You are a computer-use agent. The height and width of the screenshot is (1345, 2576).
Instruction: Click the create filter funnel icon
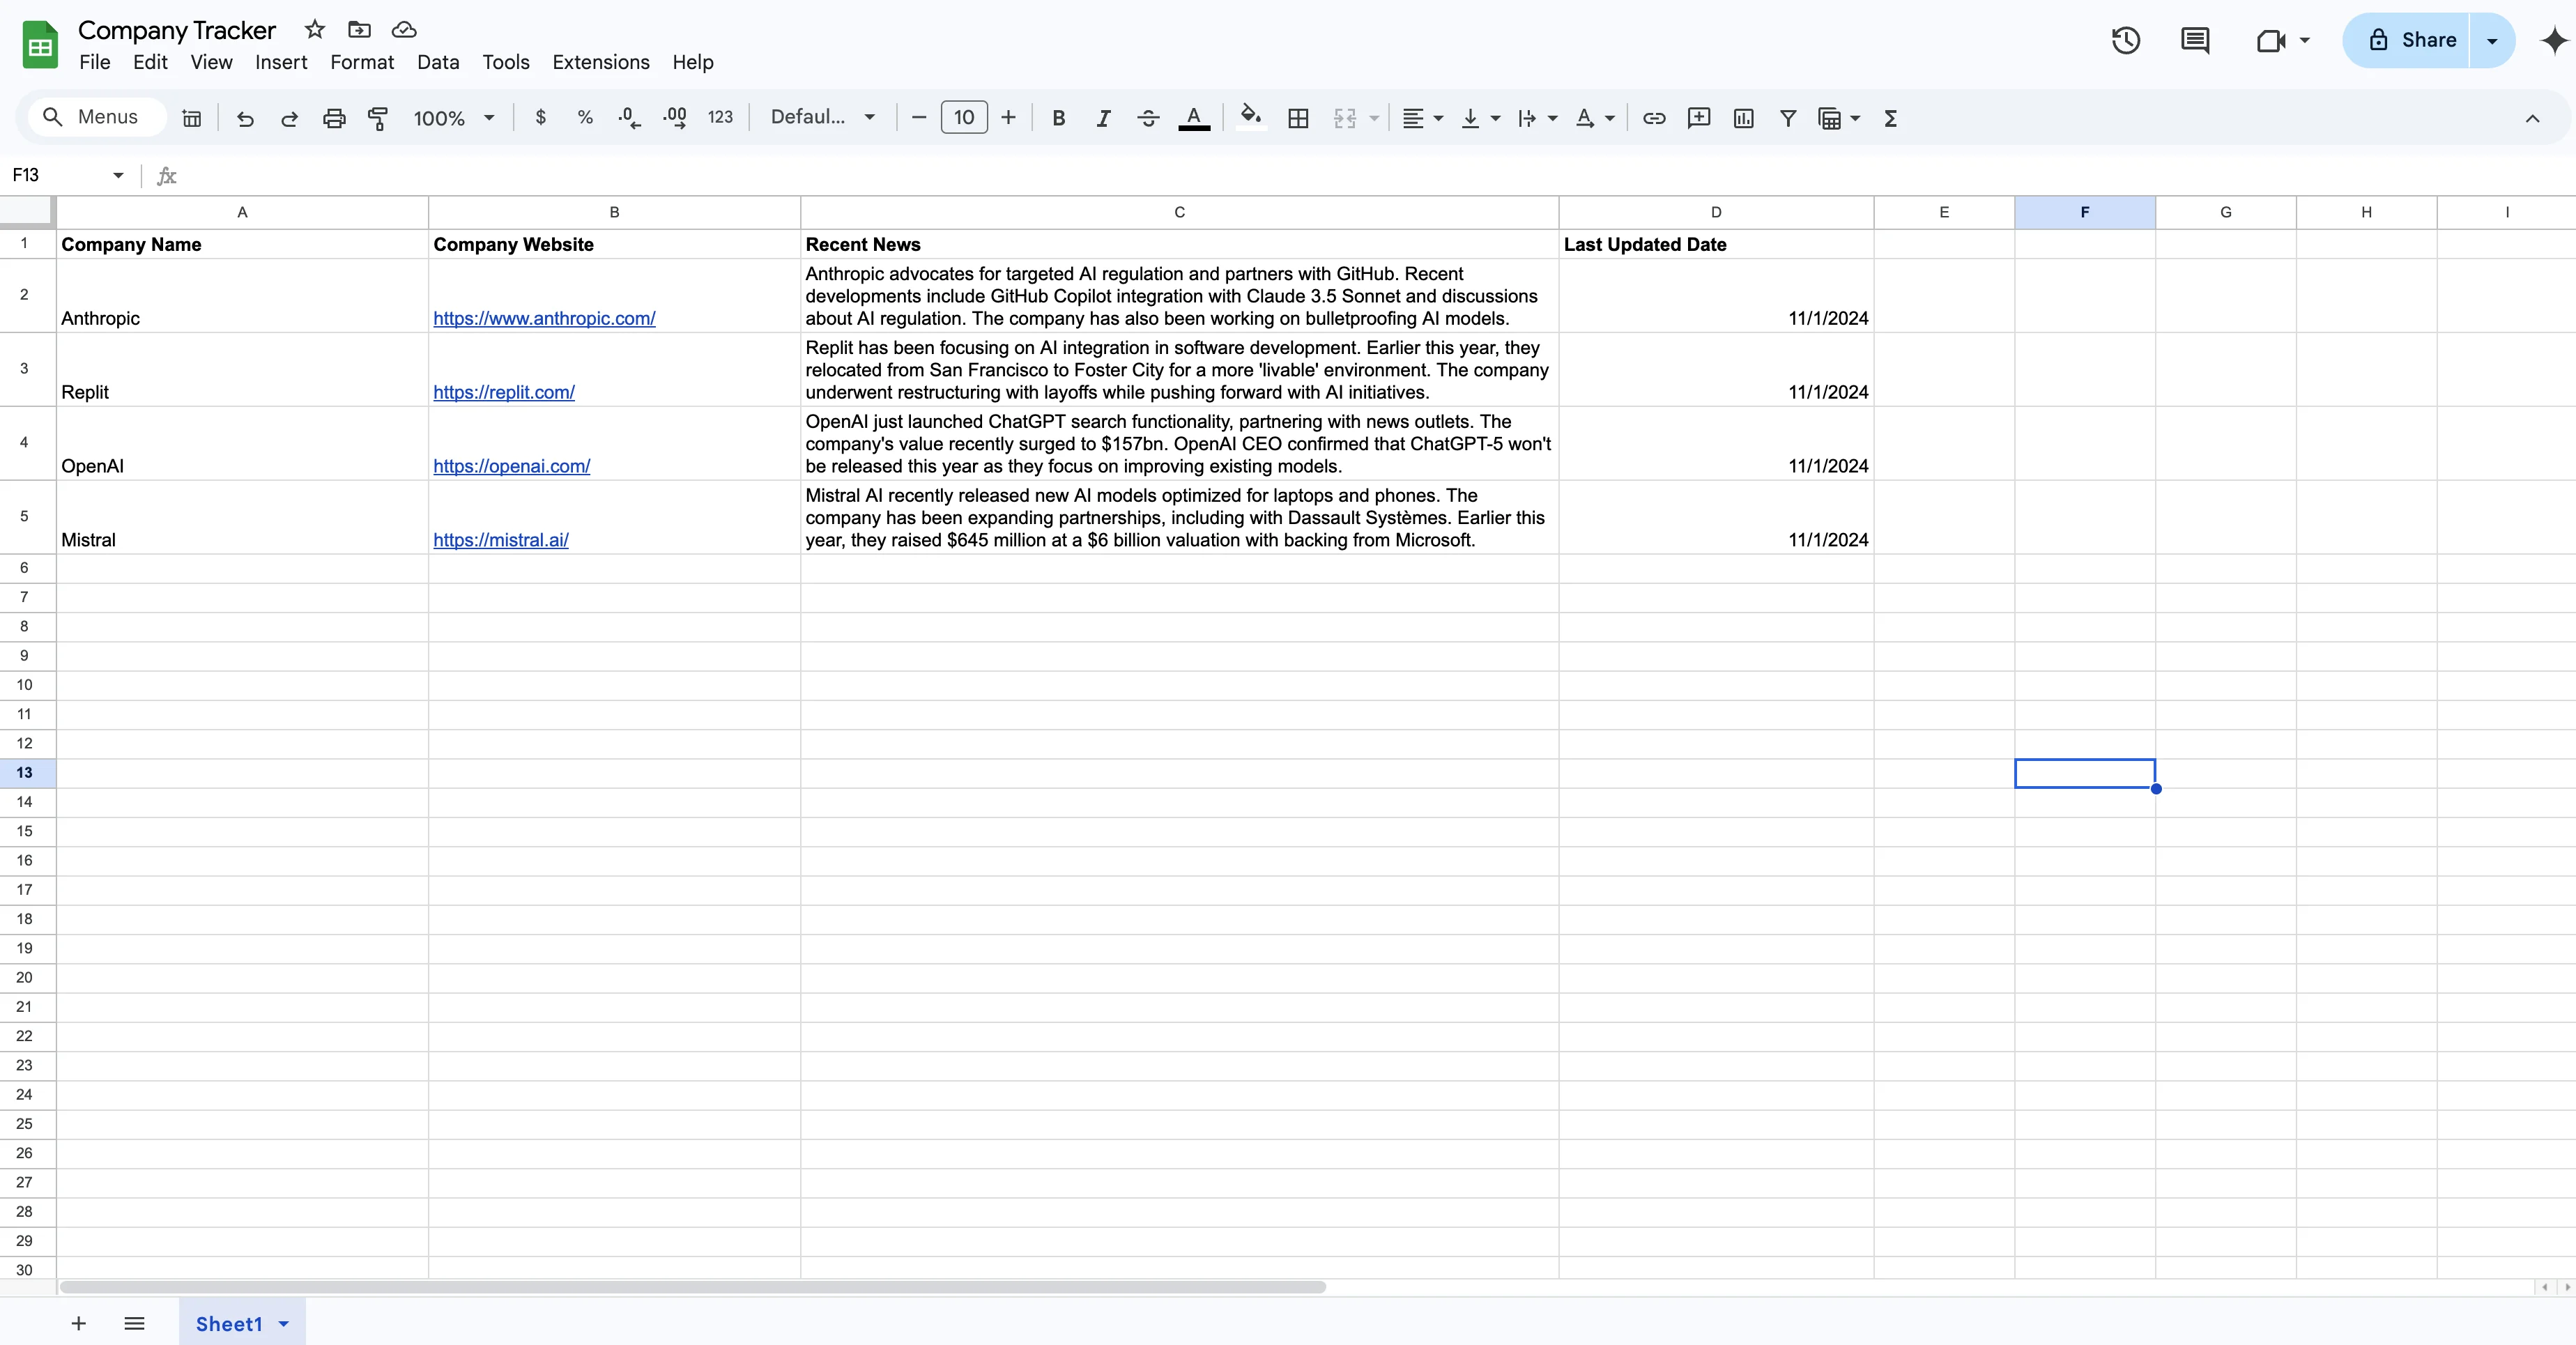coord(1788,118)
